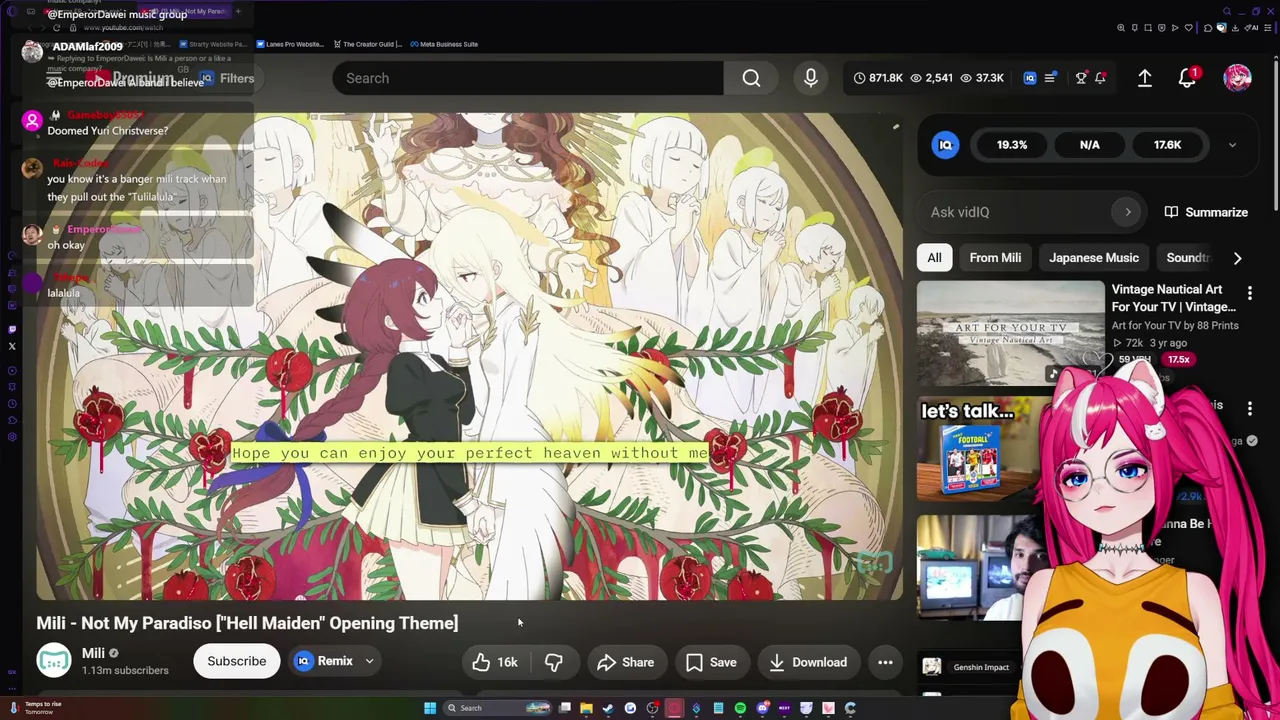Click the Windows taskbar search box
1280x720 pixels.
coord(498,708)
